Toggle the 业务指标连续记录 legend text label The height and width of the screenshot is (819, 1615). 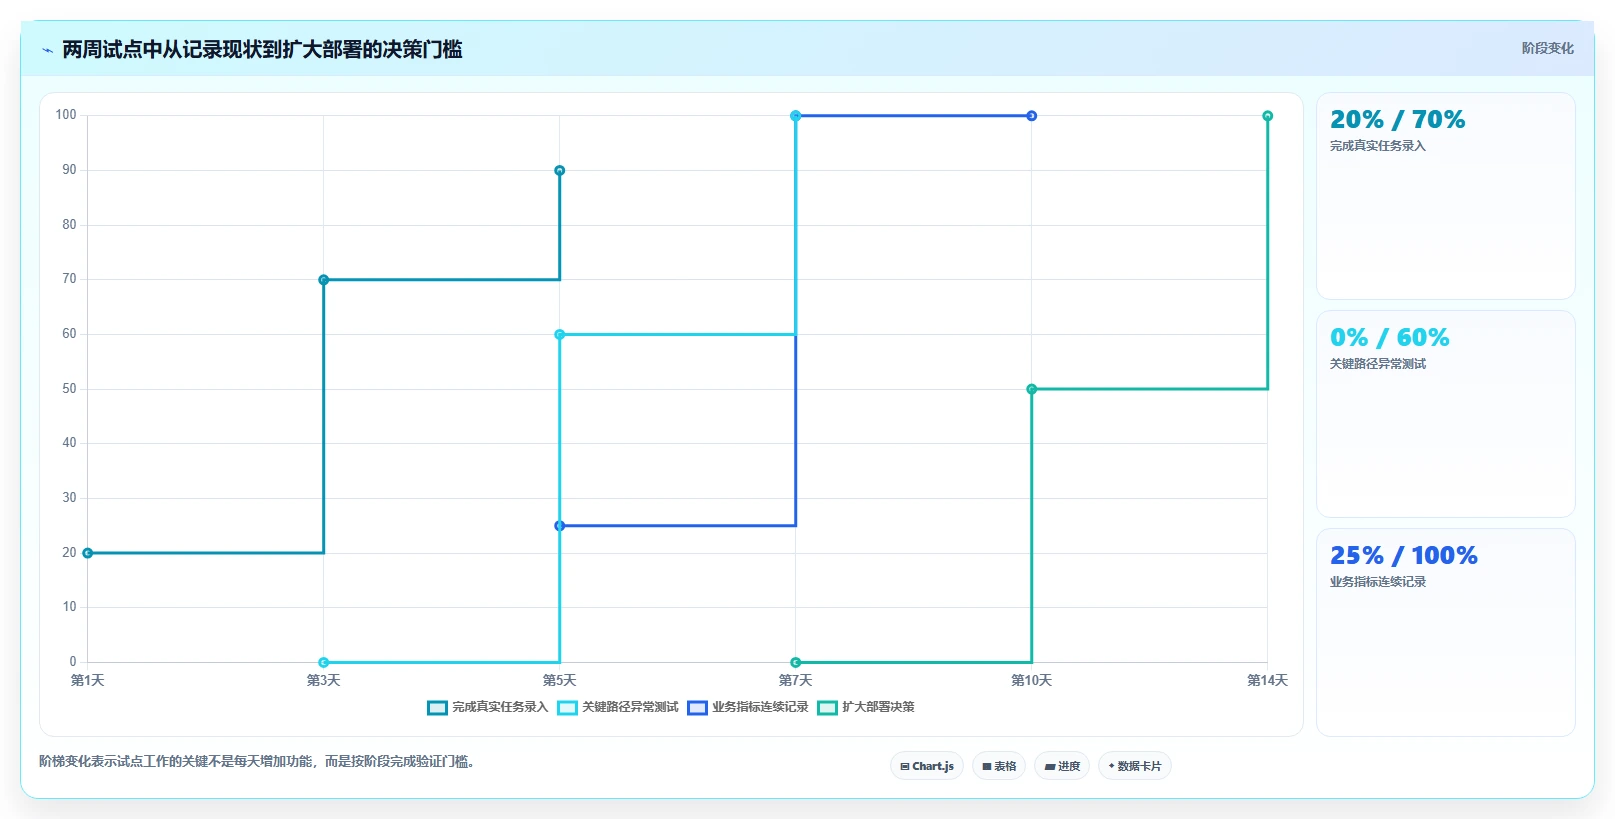760,707
